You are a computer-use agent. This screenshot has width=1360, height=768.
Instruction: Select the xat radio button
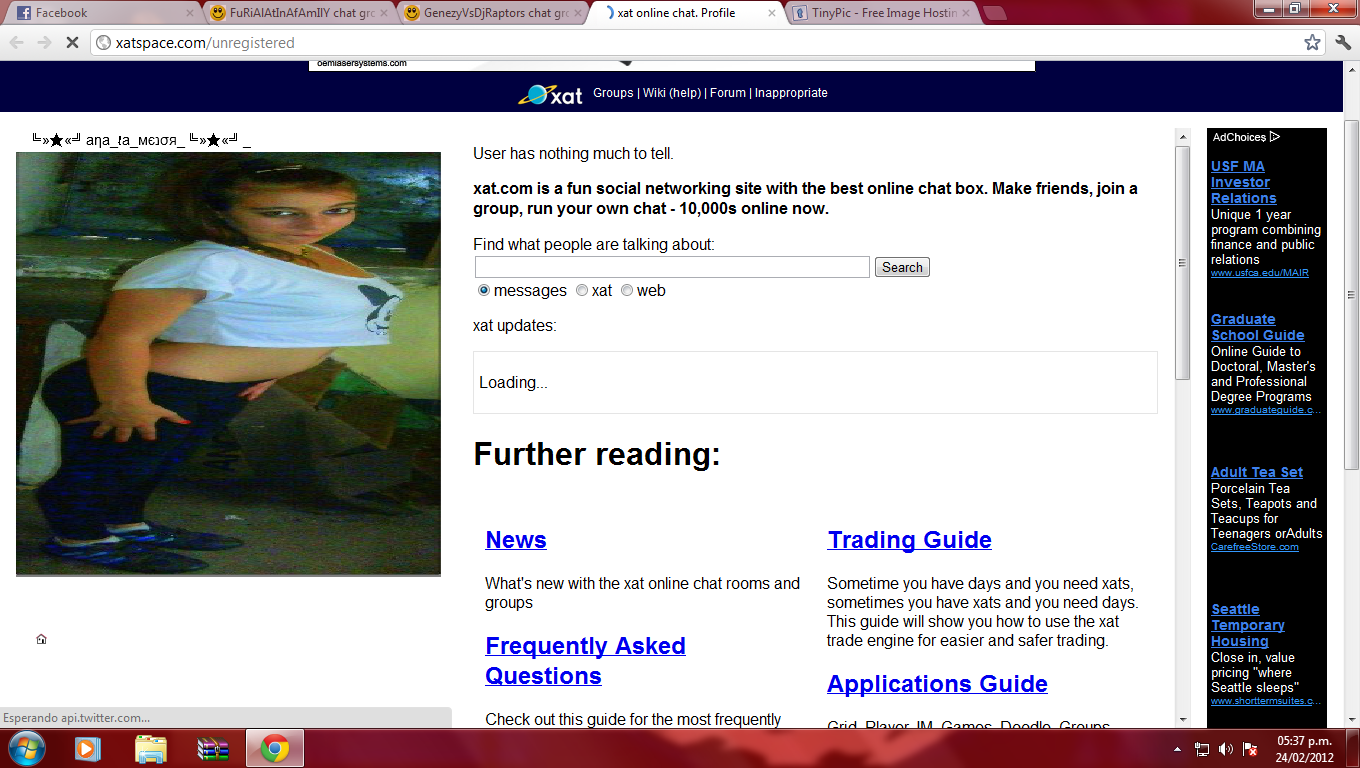click(582, 291)
